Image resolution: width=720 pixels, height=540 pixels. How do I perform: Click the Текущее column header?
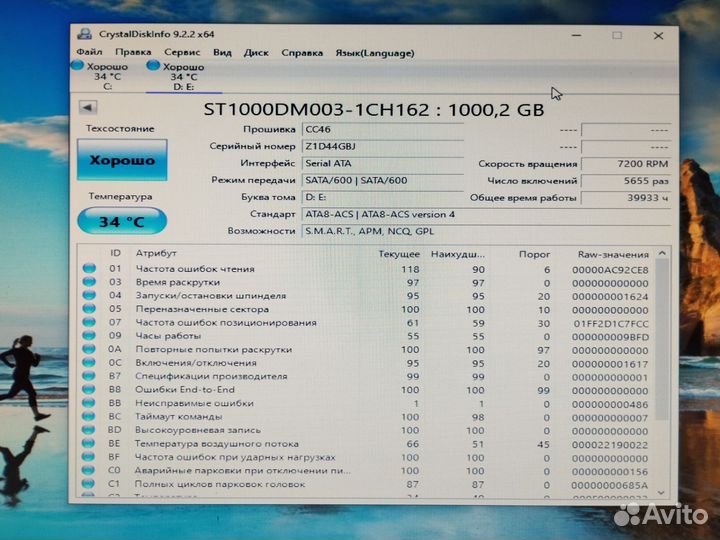(x=399, y=254)
